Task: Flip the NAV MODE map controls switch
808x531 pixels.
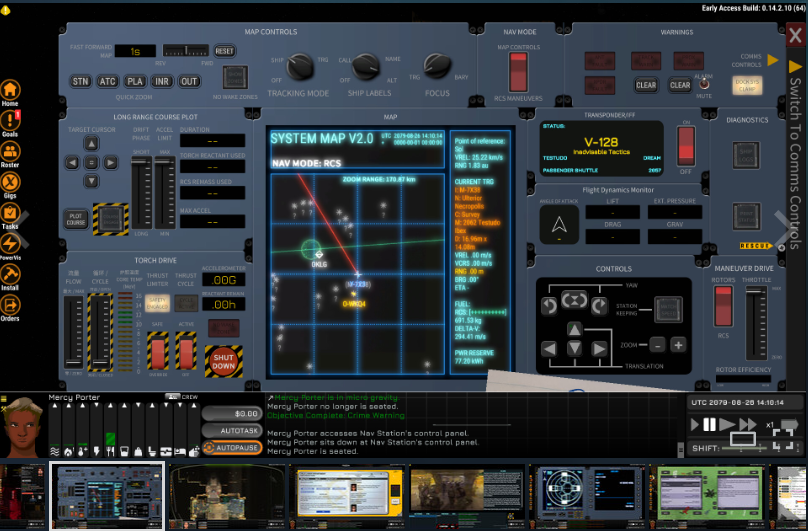Action: coord(518,73)
